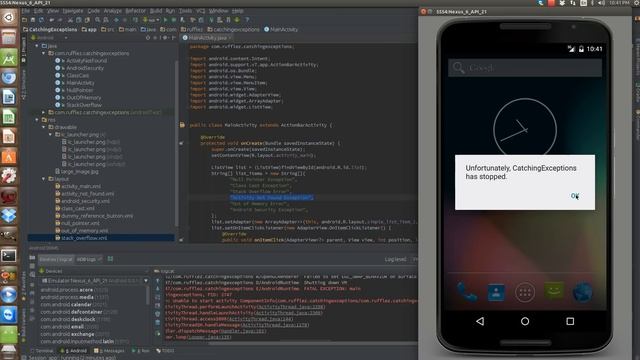640x360 pixels.
Task: Click the logcat horizontal scrollbar
Action: 312,343
